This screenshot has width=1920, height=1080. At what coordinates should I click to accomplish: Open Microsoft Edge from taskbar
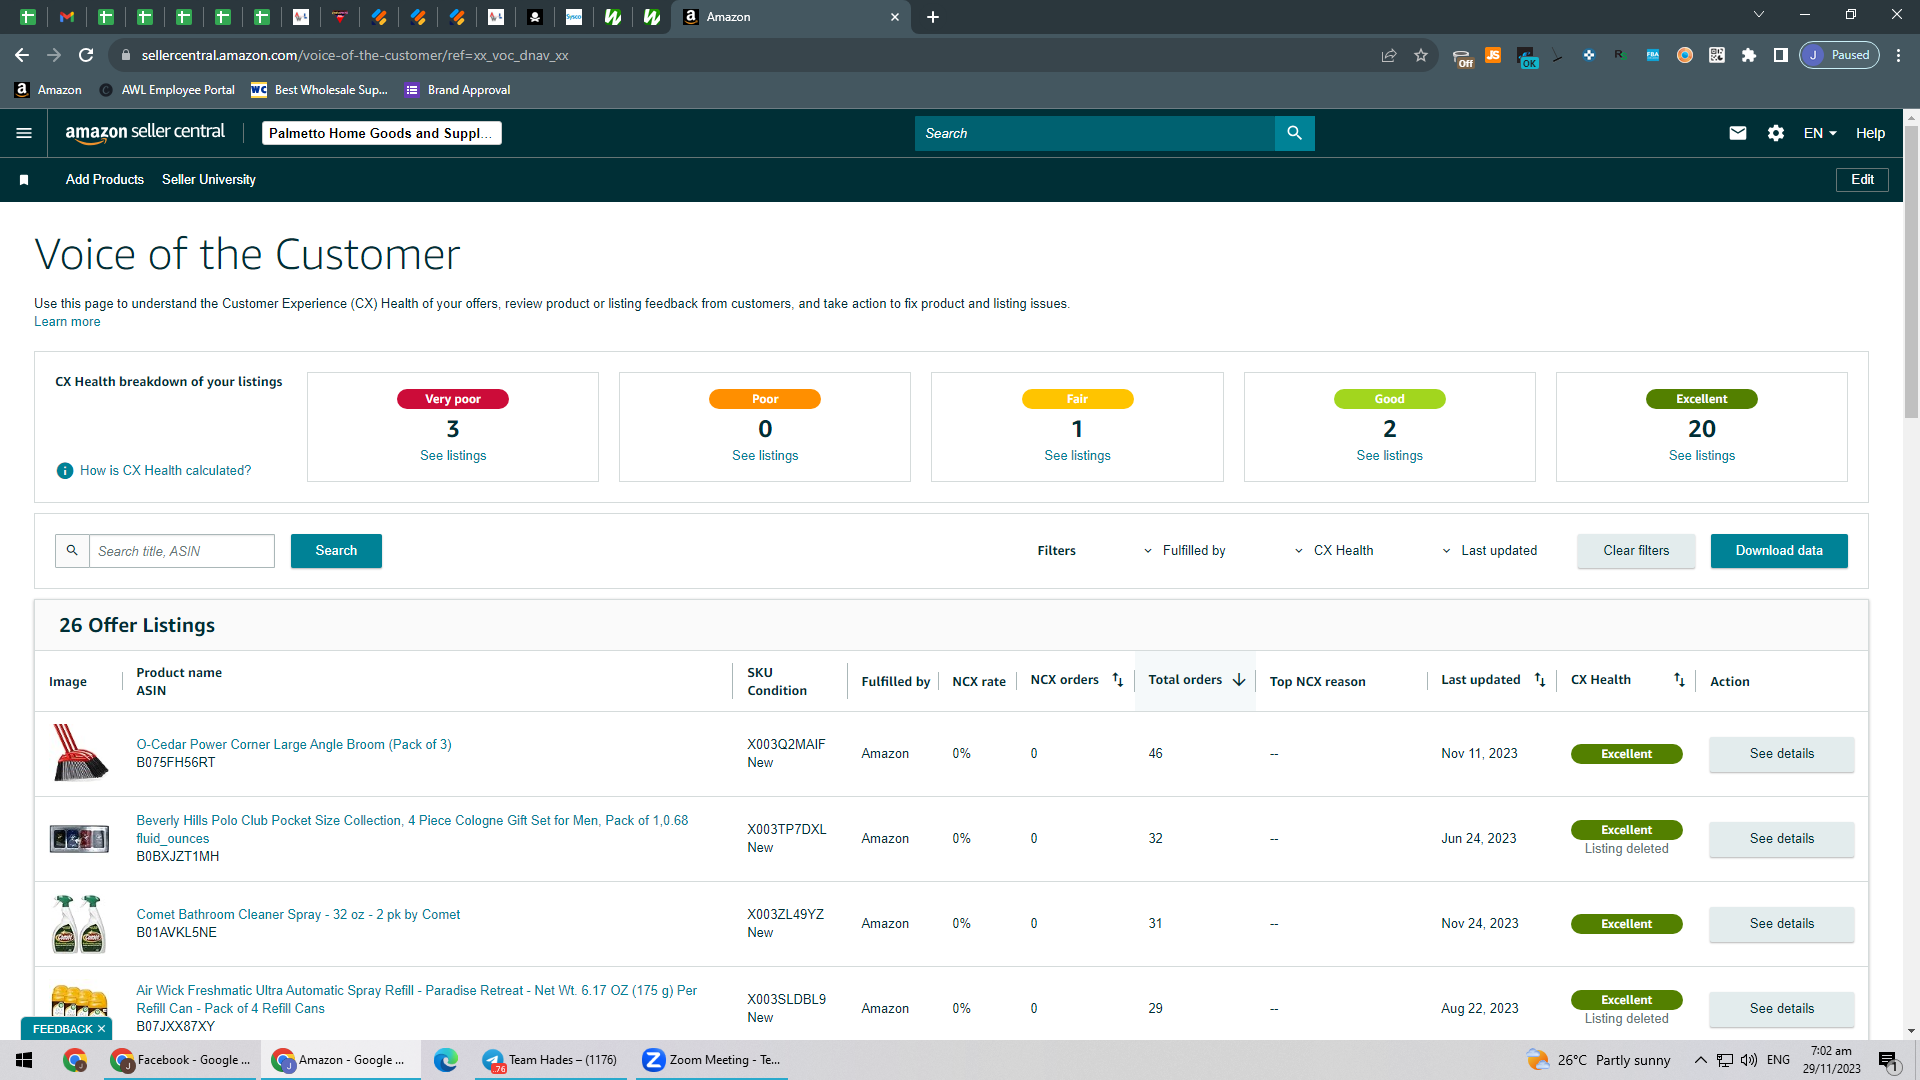click(446, 1060)
